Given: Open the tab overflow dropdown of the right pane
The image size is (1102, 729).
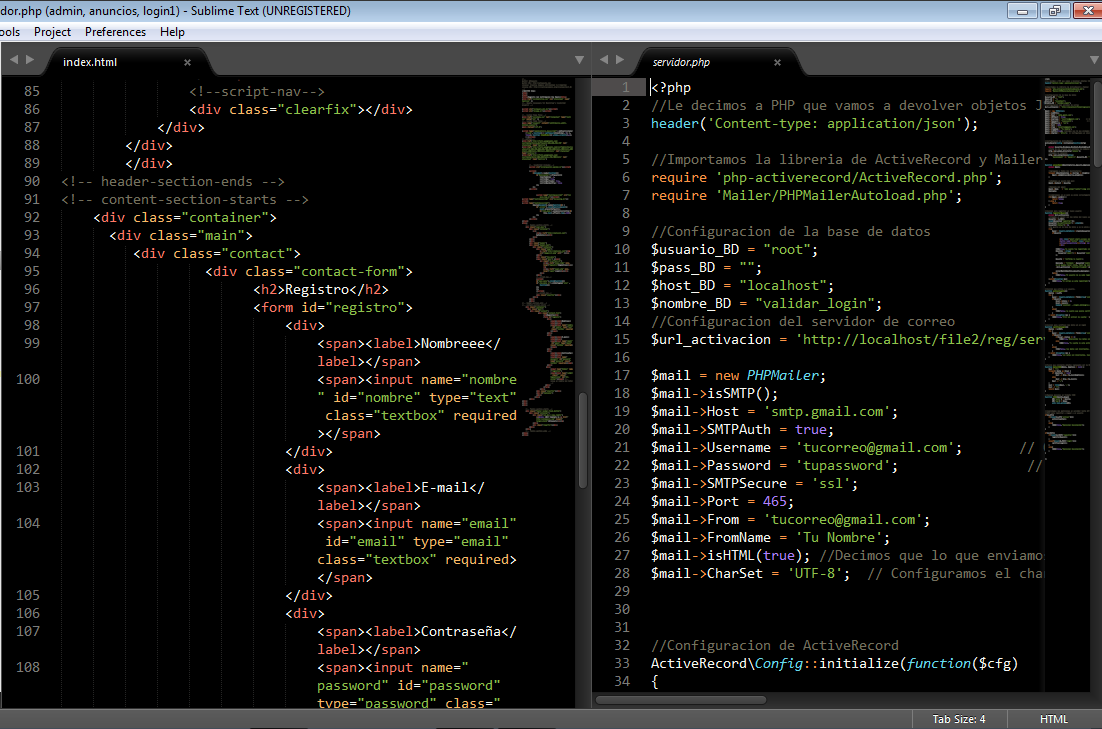Looking at the screenshot, I should pyautogui.click(x=1093, y=60).
